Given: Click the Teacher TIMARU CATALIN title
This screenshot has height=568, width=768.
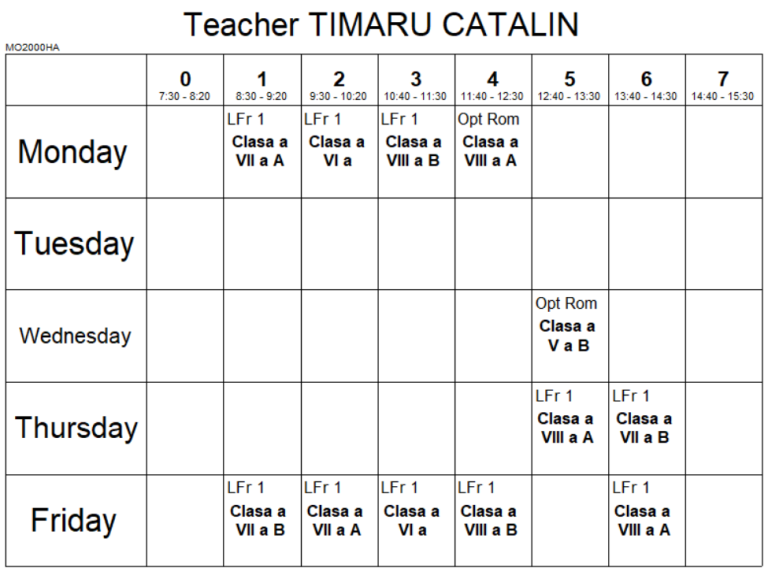Looking at the screenshot, I should (x=382, y=24).
